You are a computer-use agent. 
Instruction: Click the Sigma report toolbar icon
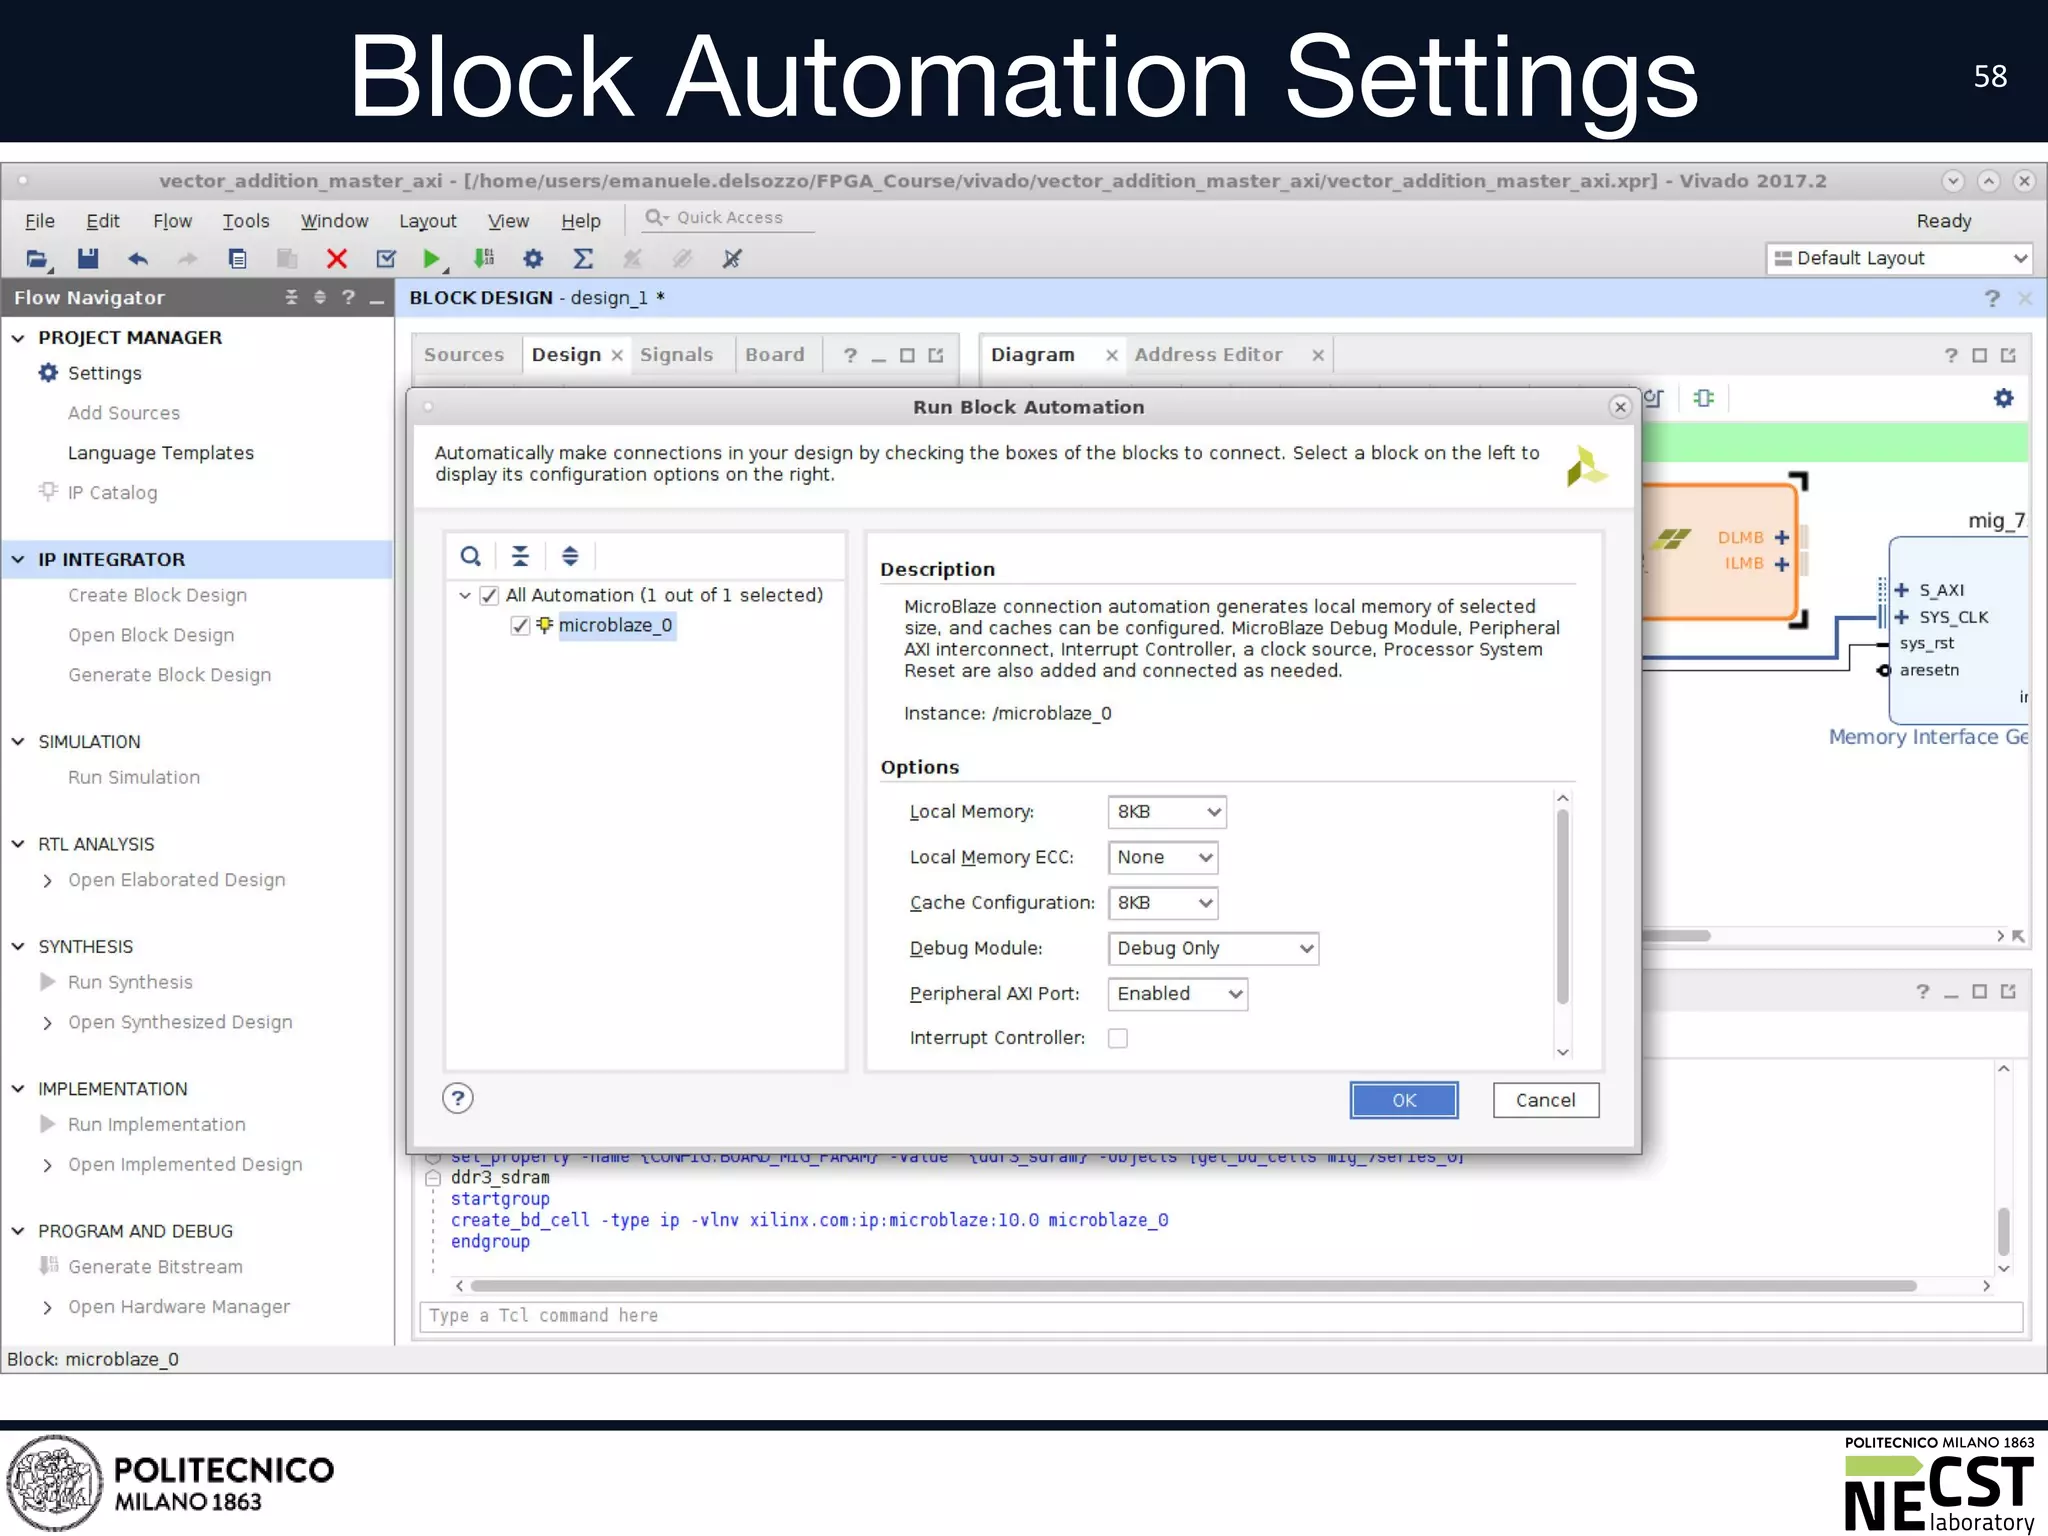pyautogui.click(x=583, y=259)
